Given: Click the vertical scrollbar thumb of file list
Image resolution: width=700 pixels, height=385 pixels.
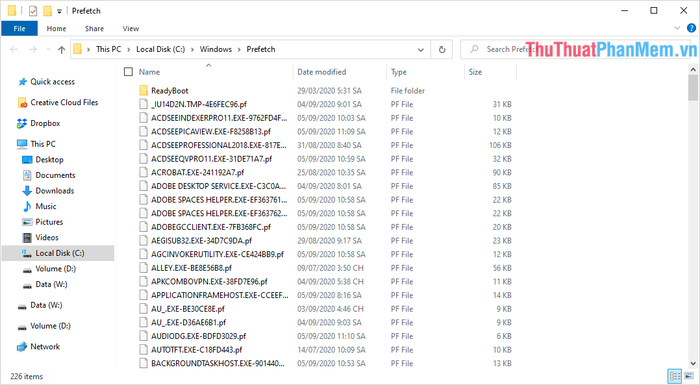Looking at the screenshot, I should (x=692, y=88).
